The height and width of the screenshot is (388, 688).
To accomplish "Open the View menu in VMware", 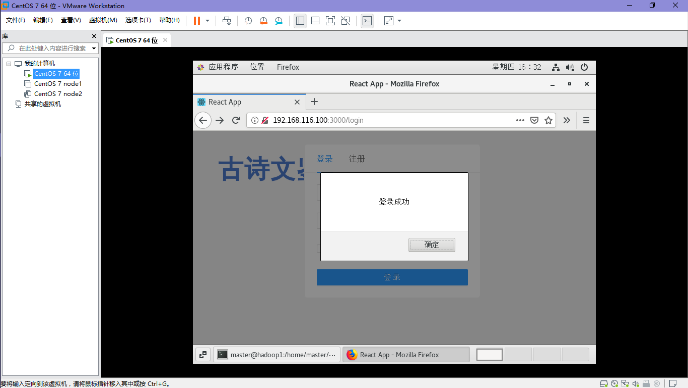I will coord(71,20).
